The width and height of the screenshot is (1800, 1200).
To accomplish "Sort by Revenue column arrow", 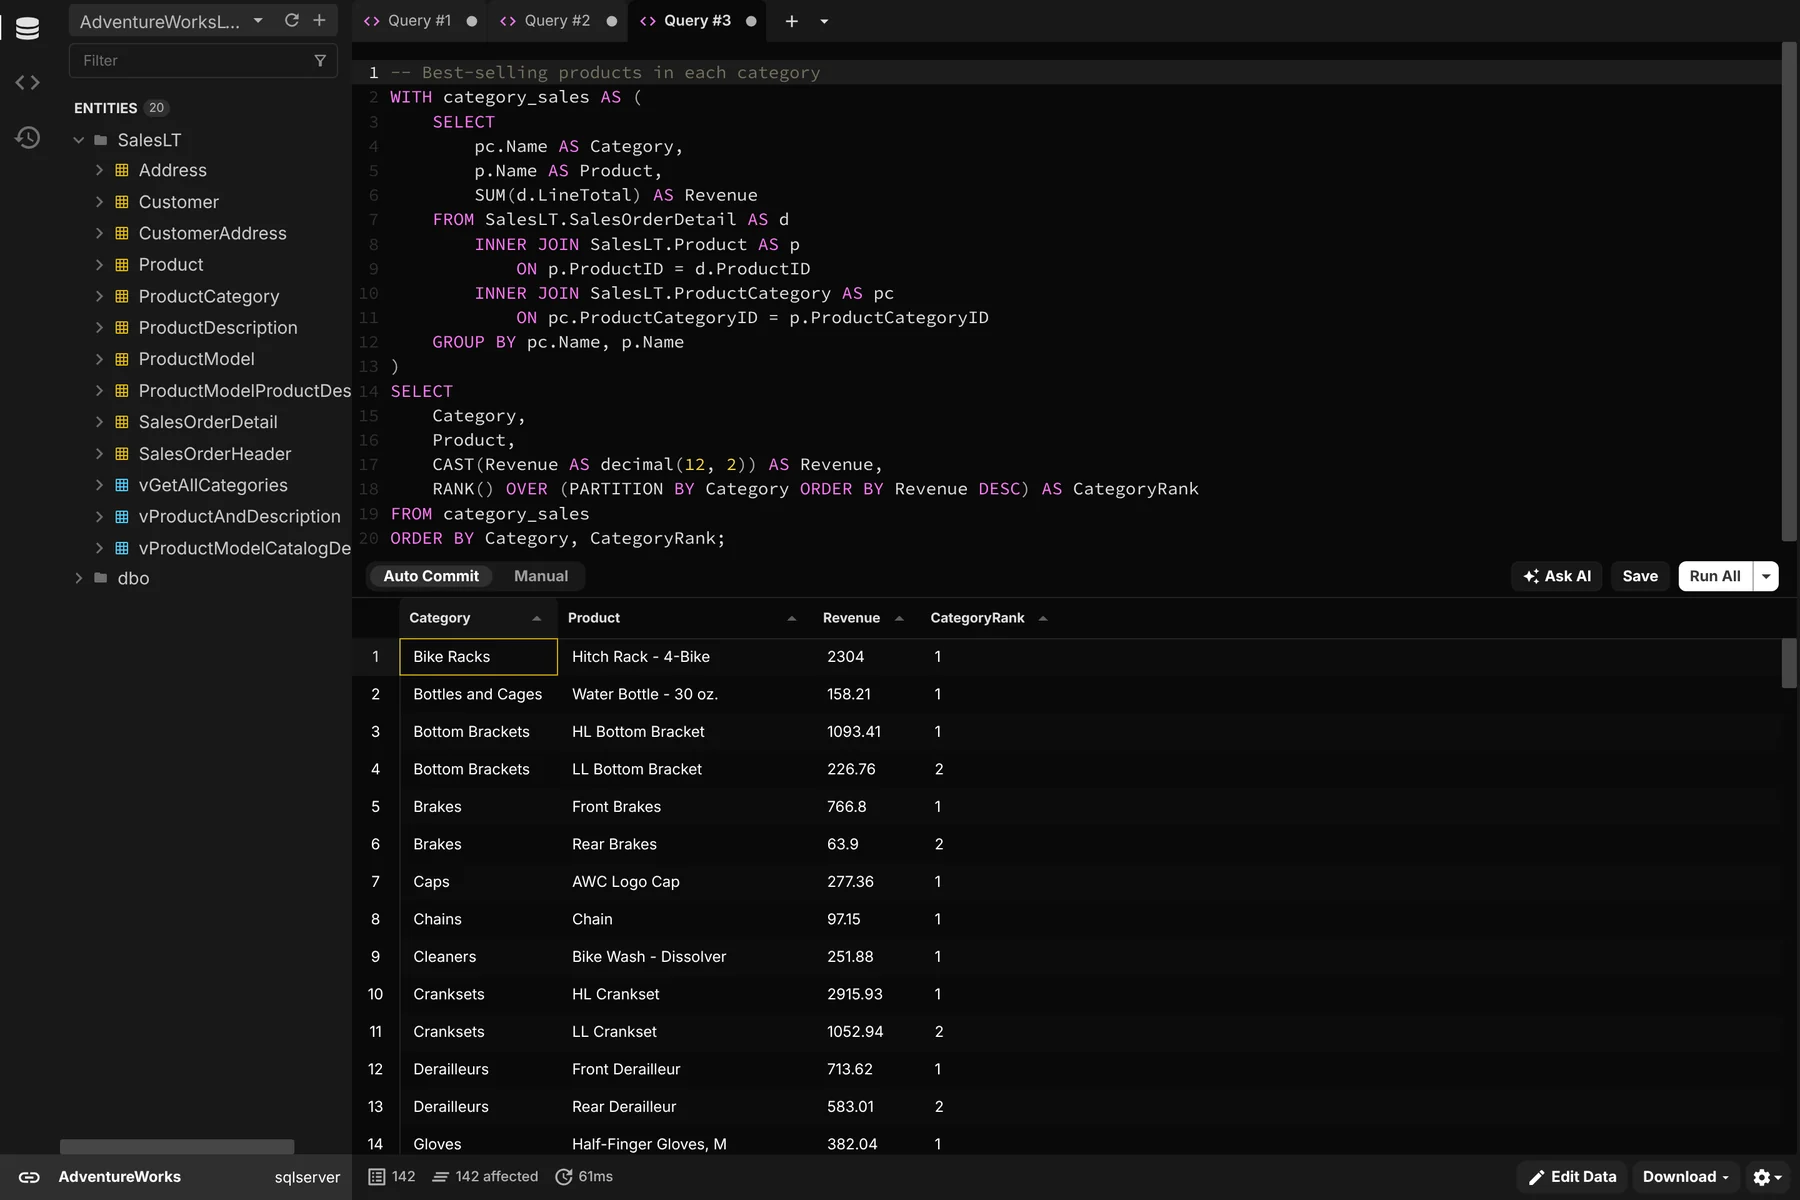I will 899,618.
